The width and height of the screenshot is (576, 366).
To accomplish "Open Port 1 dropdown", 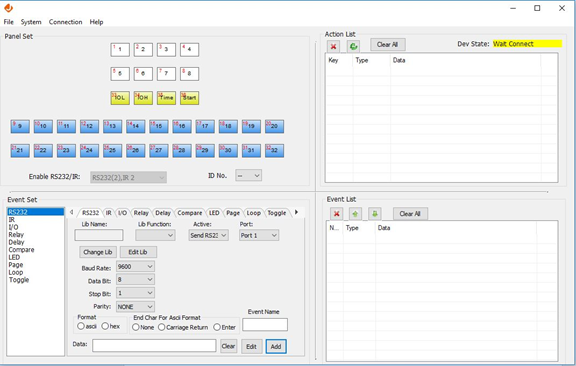I will [259, 235].
